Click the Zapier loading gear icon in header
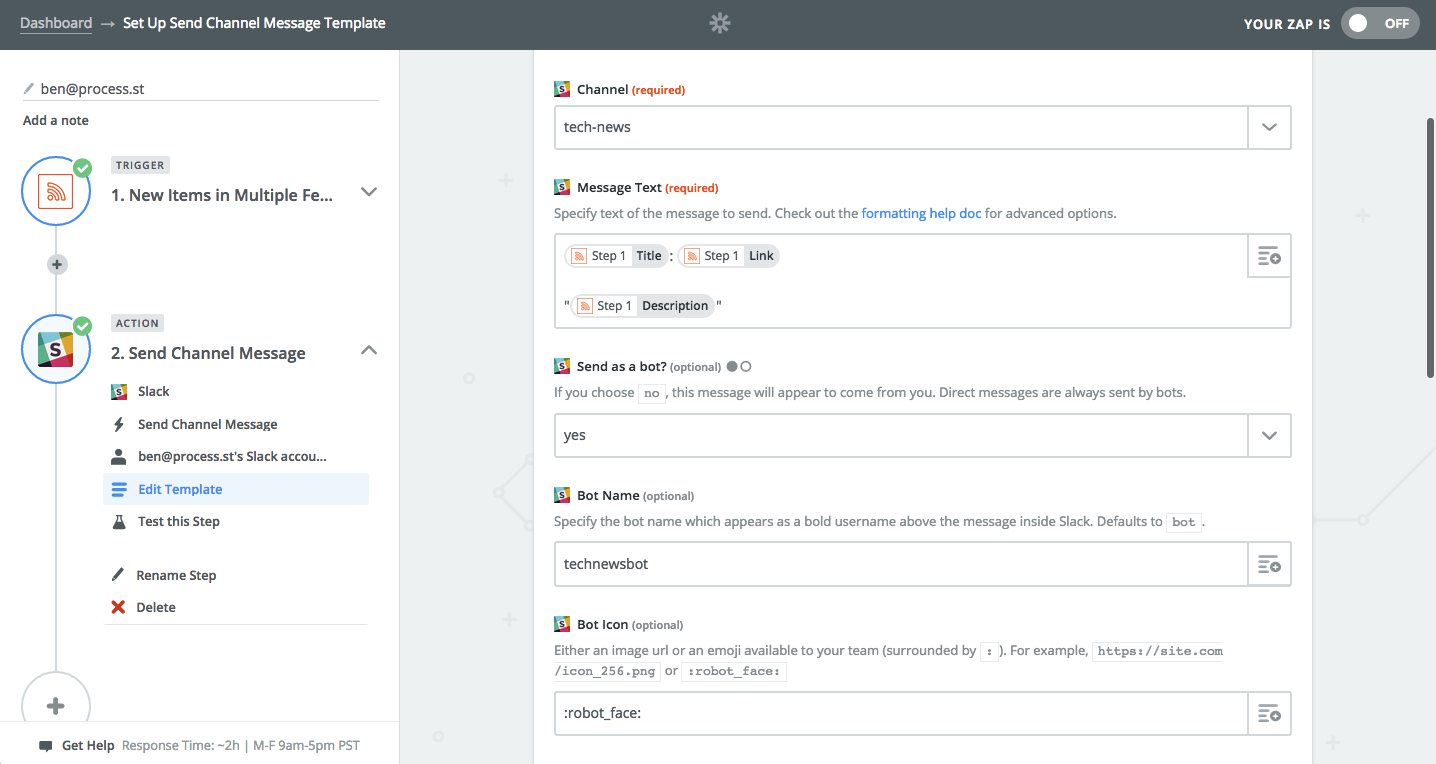Viewport: 1436px width, 764px height. (719, 23)
